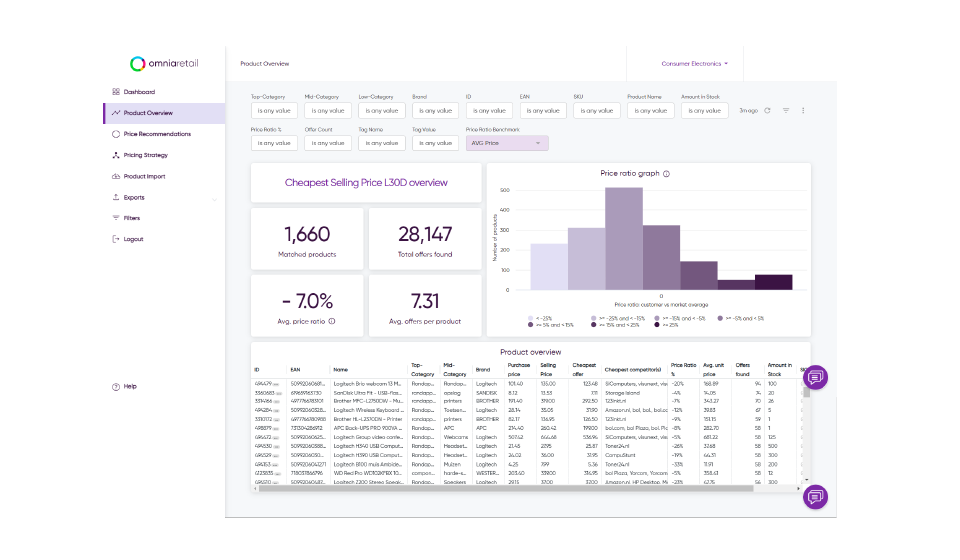Sort by Purchase price column header
This screenshot has width=960, height=560.
click(x=519, y=370)
